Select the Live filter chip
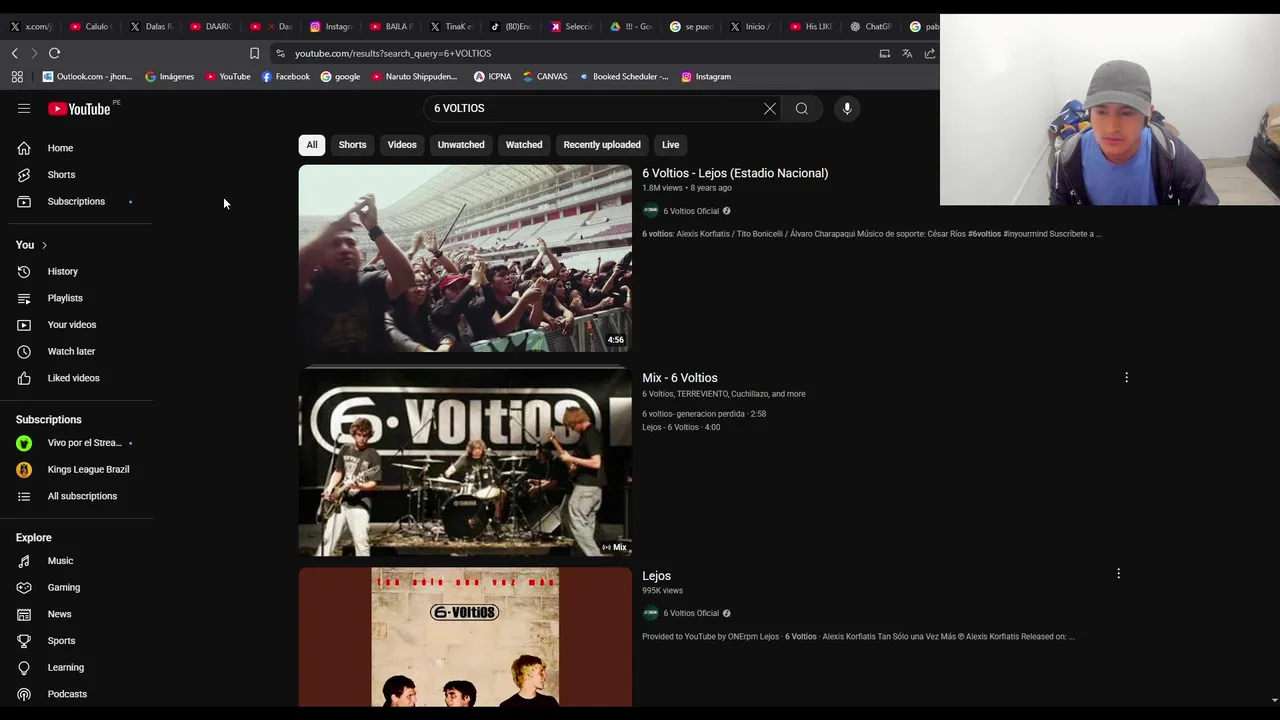1280x720 pixels. point(670,145)
